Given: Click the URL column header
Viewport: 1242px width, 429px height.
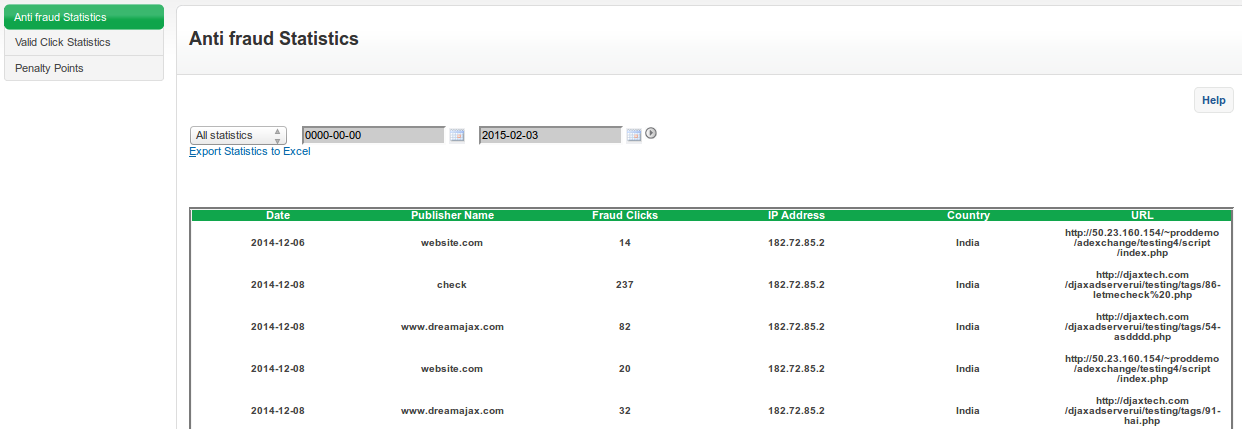Looking at the screenshot, I should click(1141, 215).
